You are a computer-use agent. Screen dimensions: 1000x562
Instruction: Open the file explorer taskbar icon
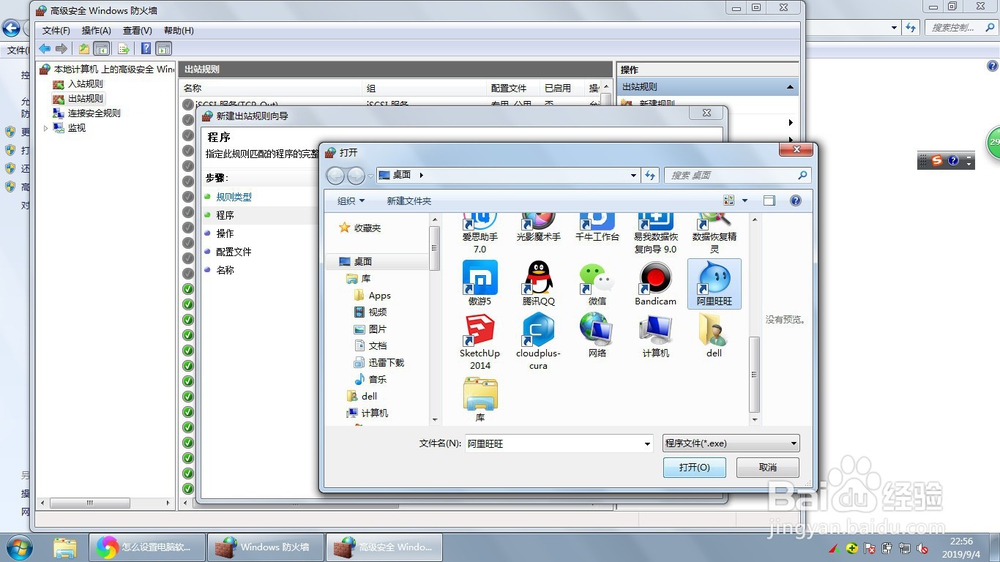click(64, 547)
